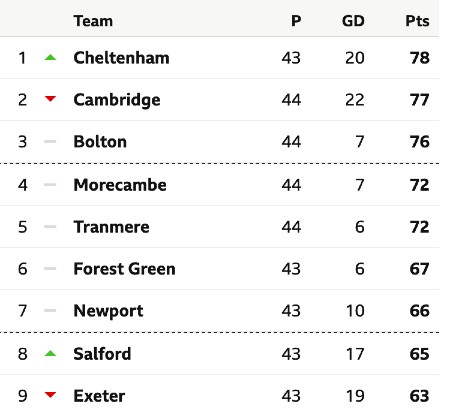Viewport: 450px width, 416px height.
Task: Click Morecambe's grey no-change dash icon
Action: point(50,185)
